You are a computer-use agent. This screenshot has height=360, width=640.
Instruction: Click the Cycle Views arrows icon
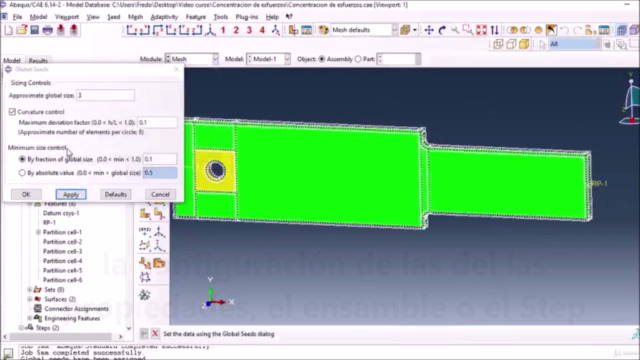point(495,30)
